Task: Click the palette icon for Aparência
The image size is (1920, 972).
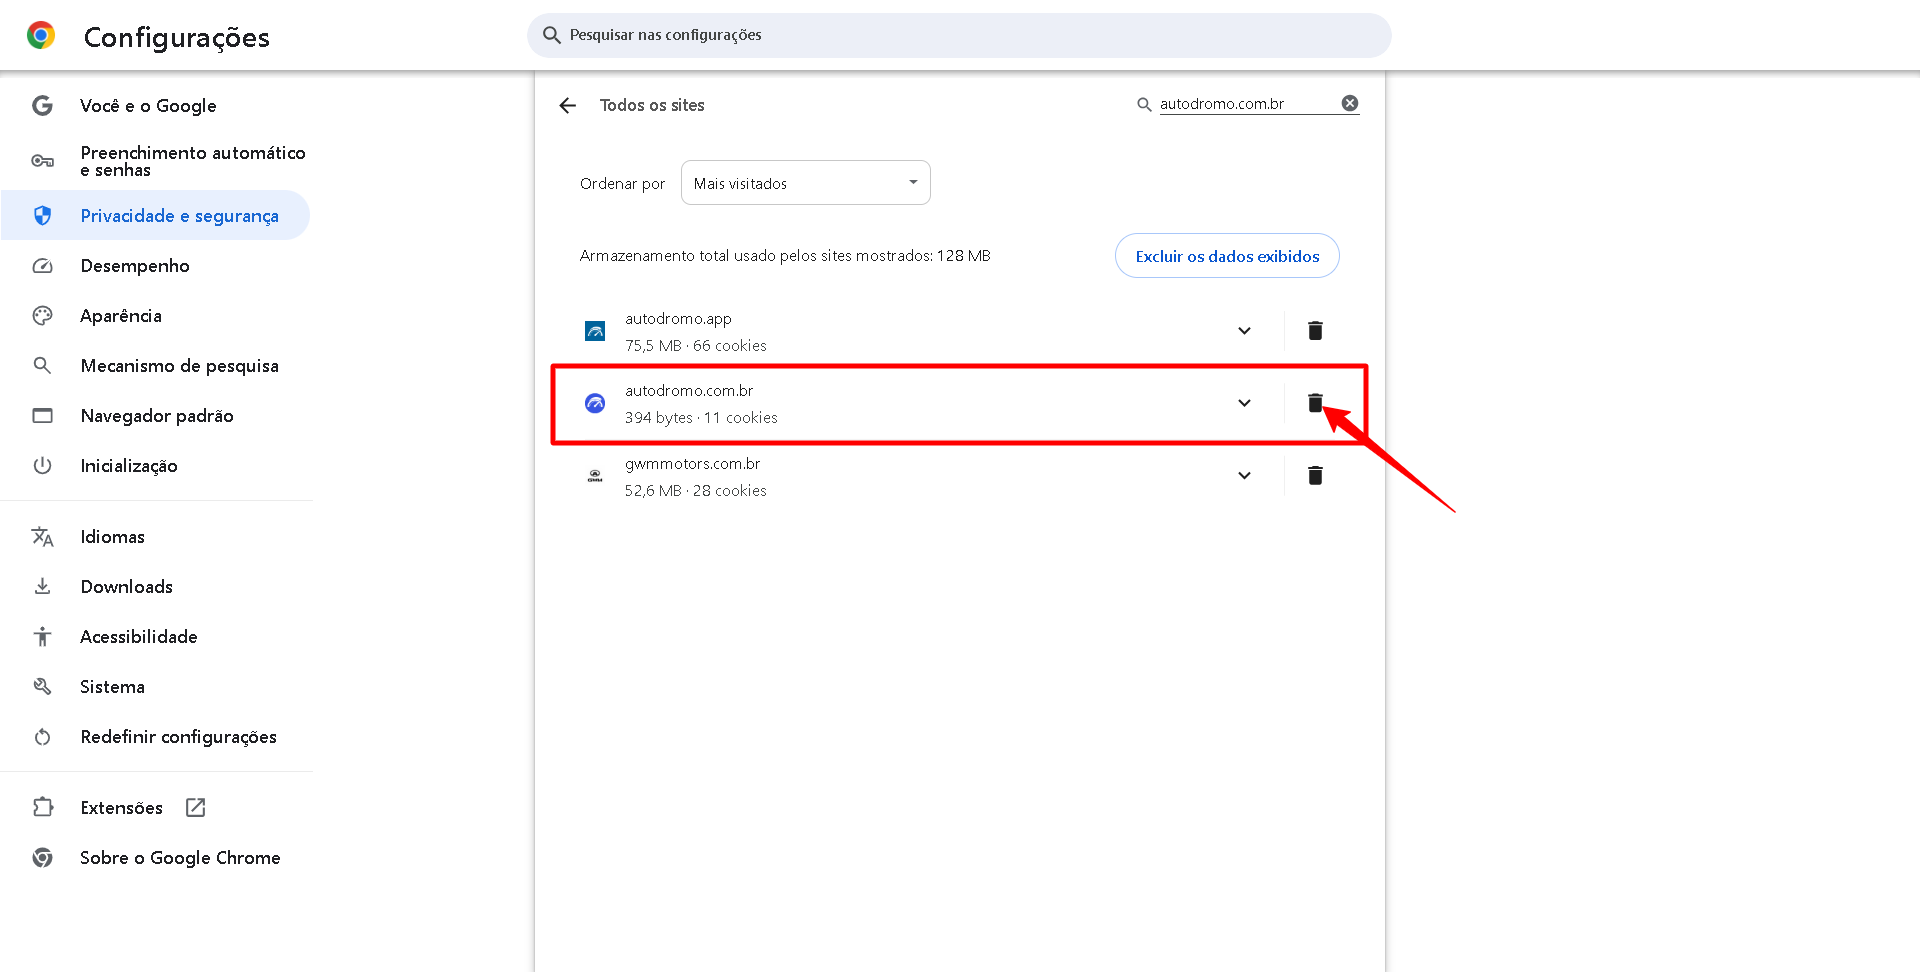Action: tap(42, 316)
